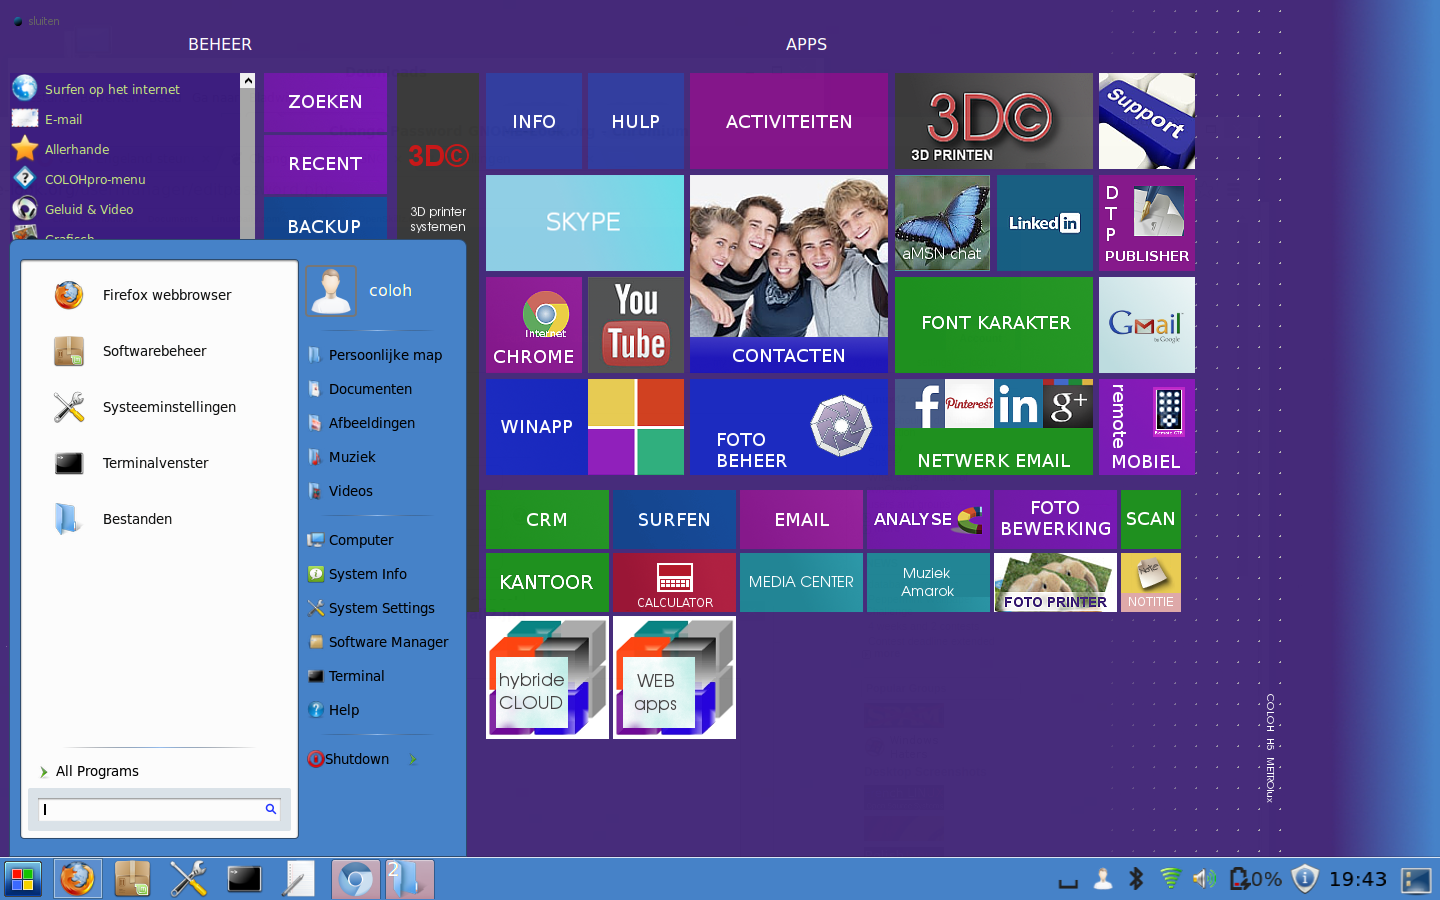Screen dimensions: 1440x900
Task: Open the LinkedIn tile
Action: (1045, 223)
